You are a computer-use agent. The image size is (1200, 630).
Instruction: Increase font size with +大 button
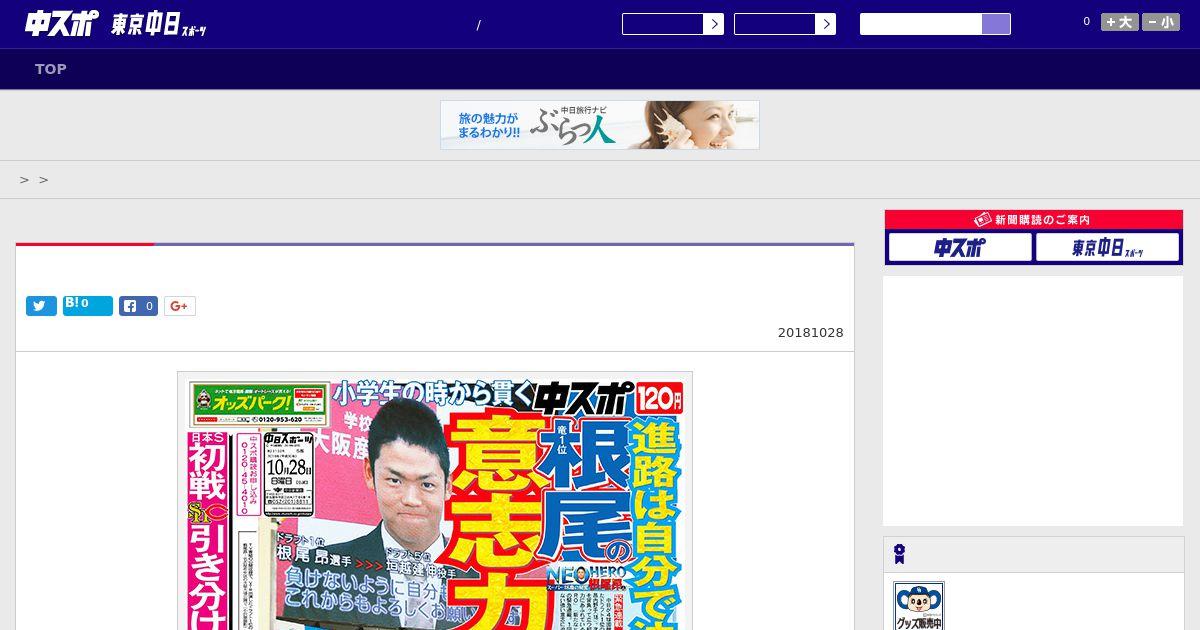[1119, 22]
